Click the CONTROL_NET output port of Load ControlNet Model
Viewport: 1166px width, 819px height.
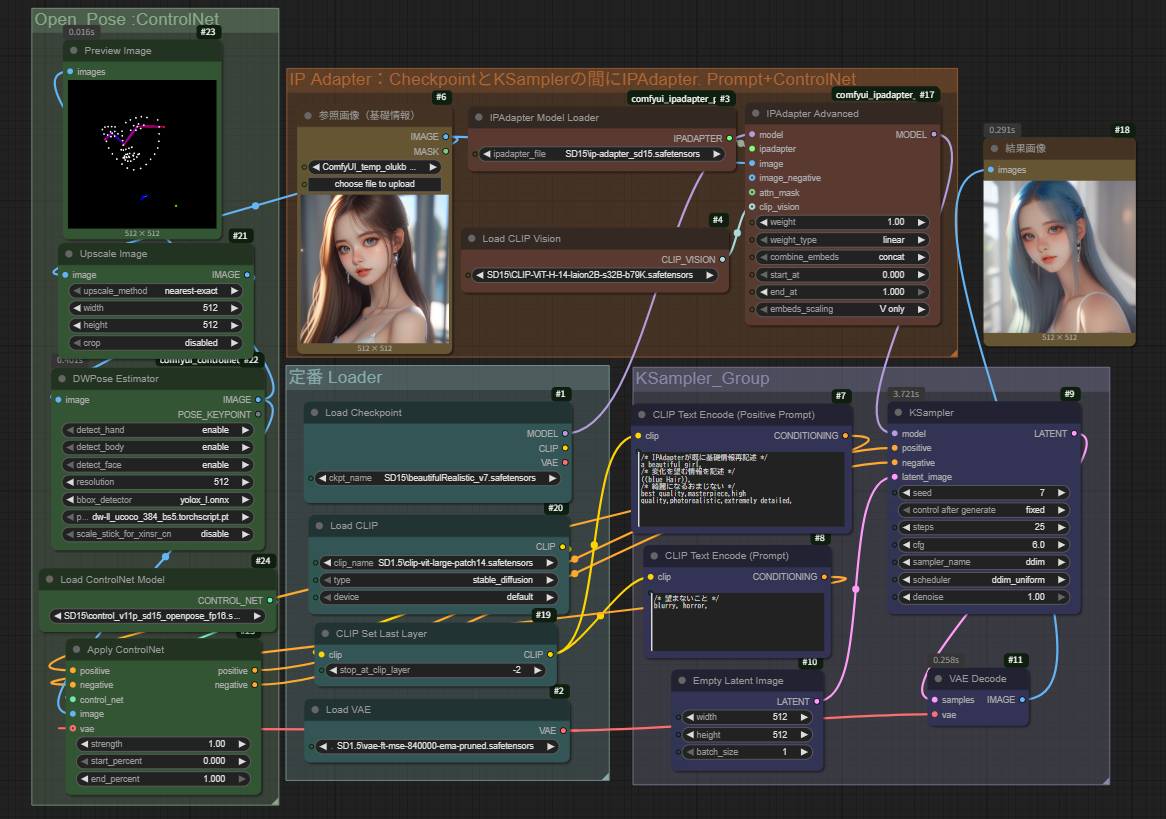pos(269,600)
